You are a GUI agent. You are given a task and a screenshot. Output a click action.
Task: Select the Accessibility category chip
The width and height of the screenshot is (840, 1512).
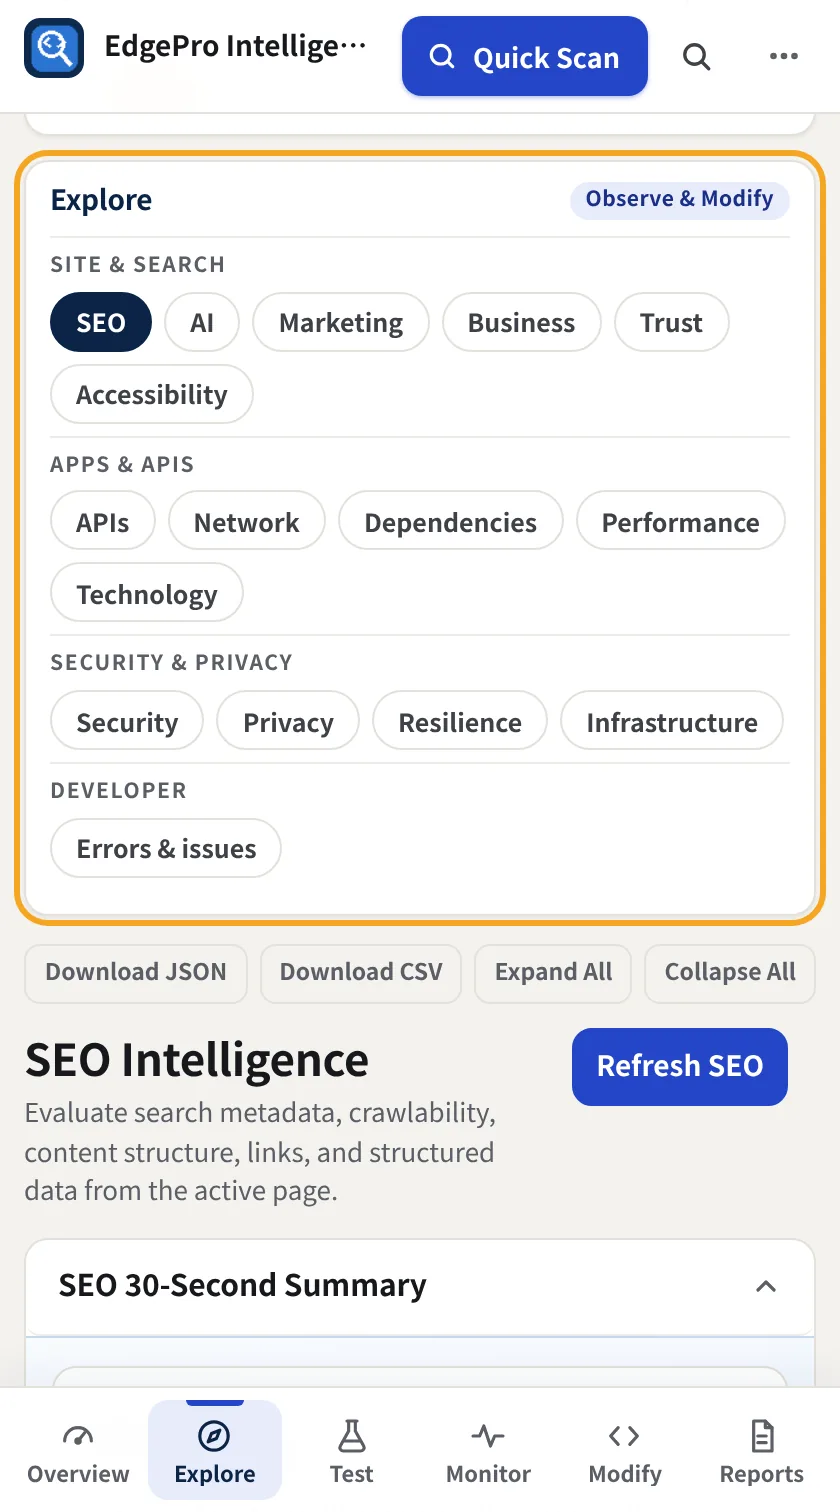click(152, 395)
